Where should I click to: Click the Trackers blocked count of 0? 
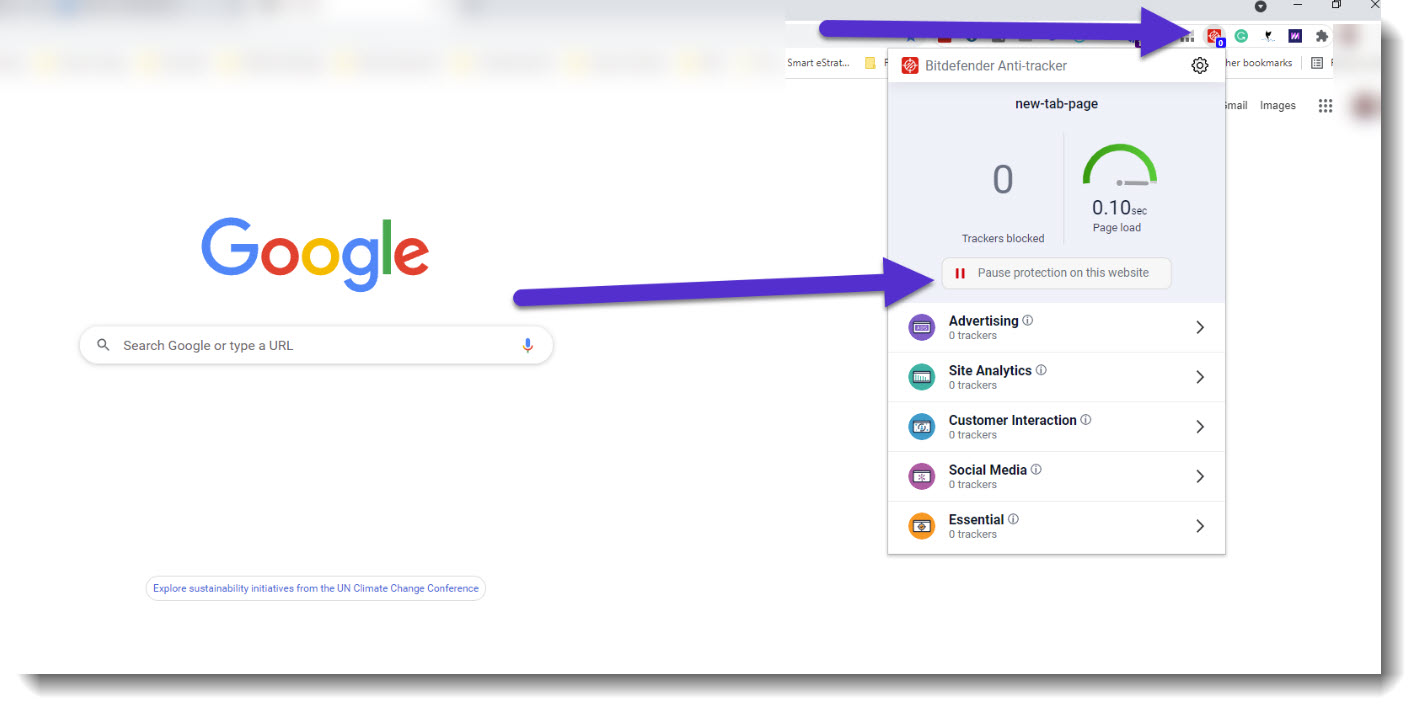(1002, 180)
